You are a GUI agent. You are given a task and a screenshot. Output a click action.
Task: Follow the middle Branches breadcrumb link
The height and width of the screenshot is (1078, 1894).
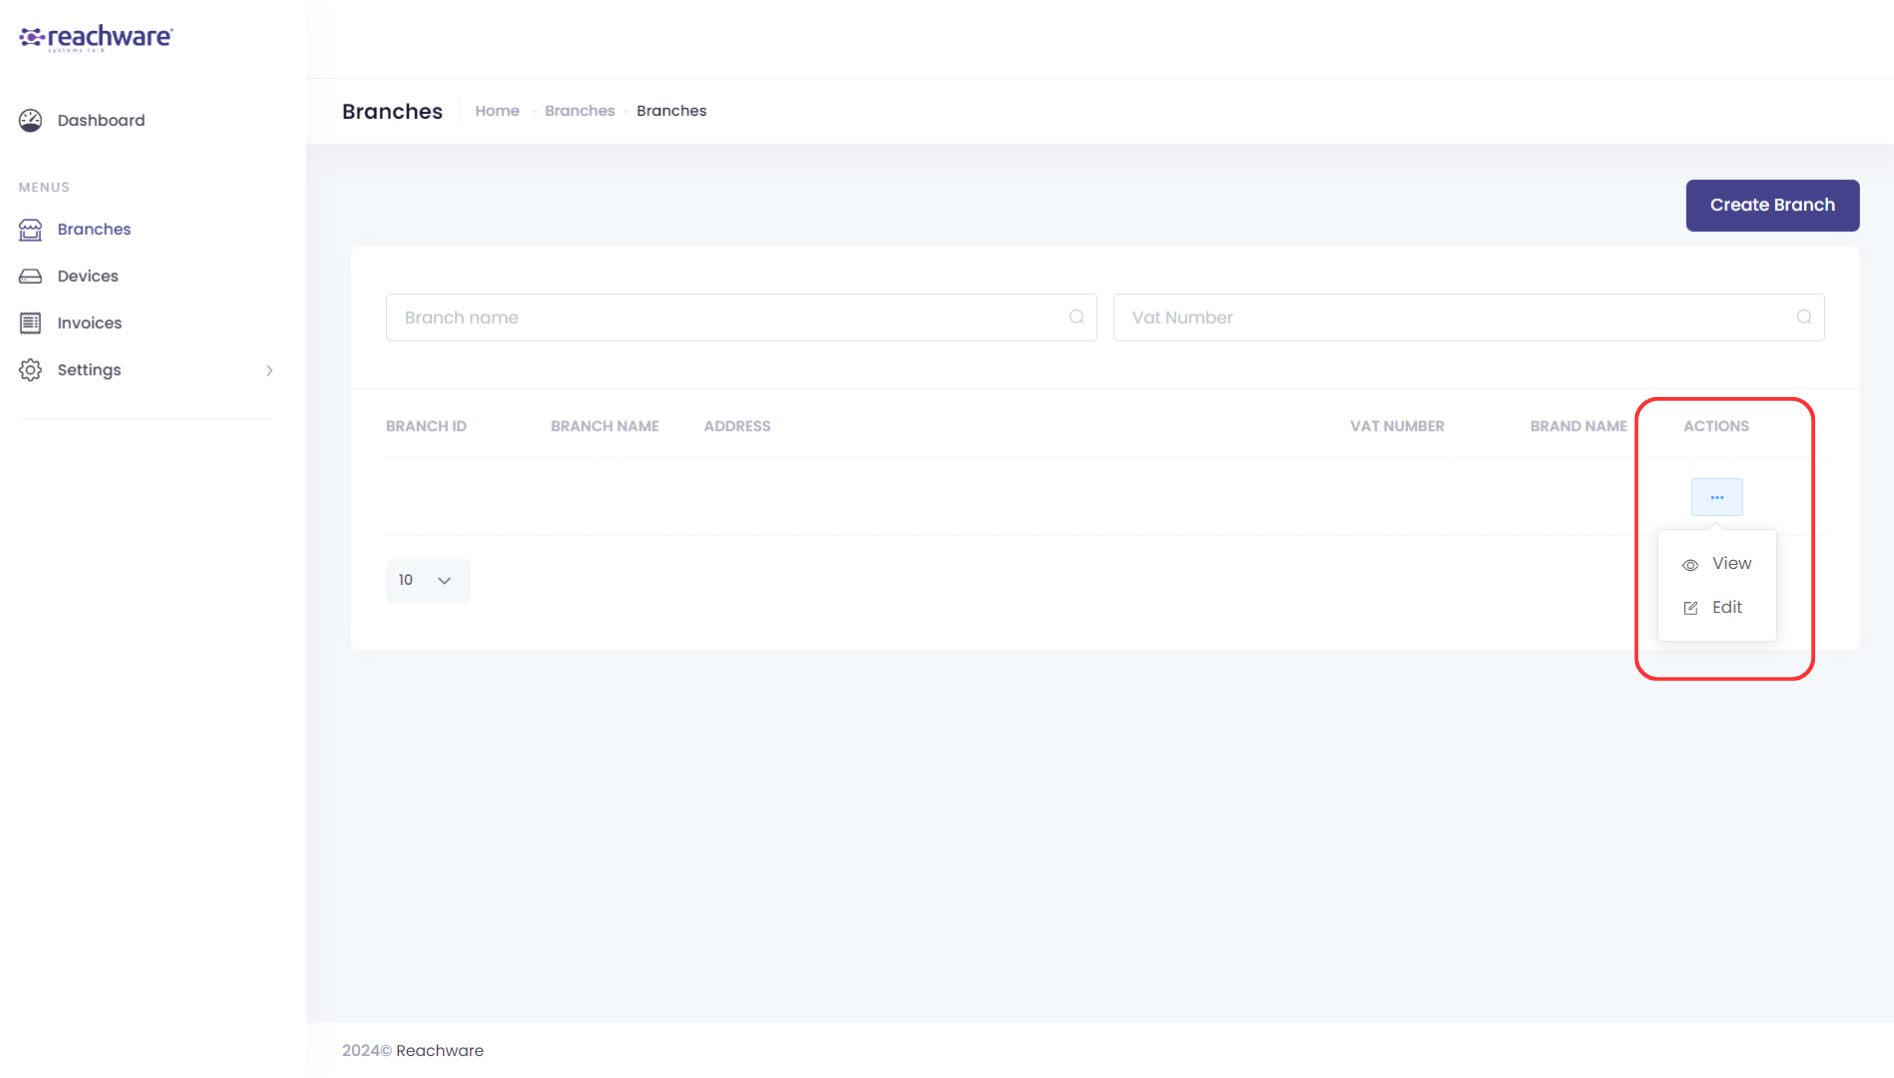coord(580,111)
